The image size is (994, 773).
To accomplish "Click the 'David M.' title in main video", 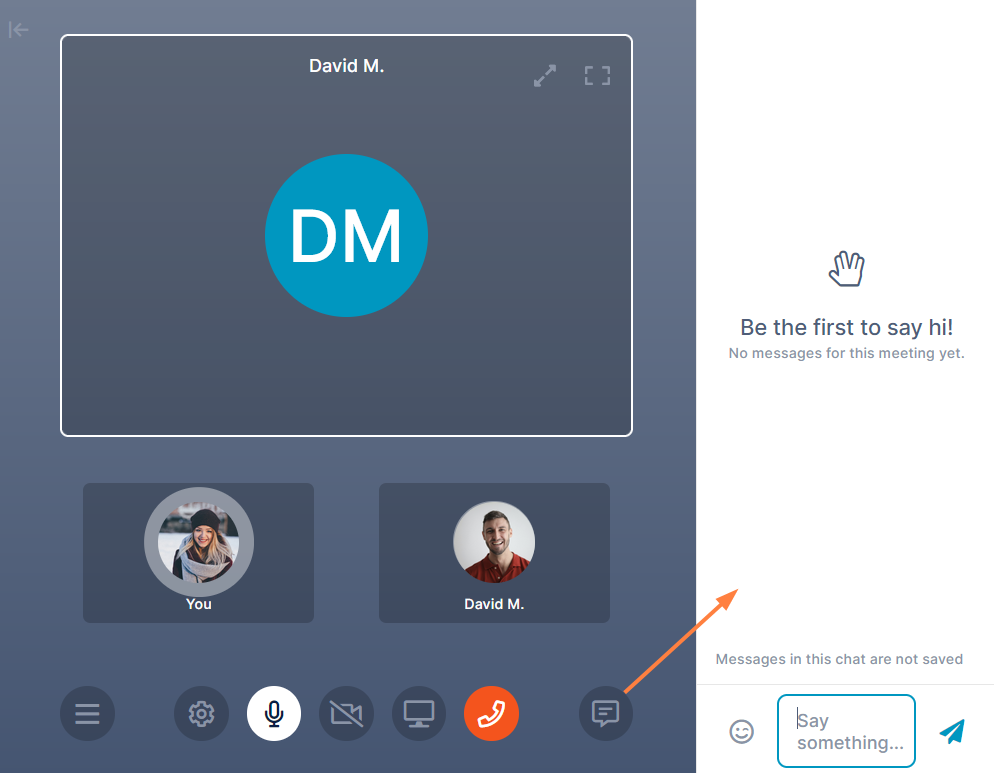I will pos(346,66).
